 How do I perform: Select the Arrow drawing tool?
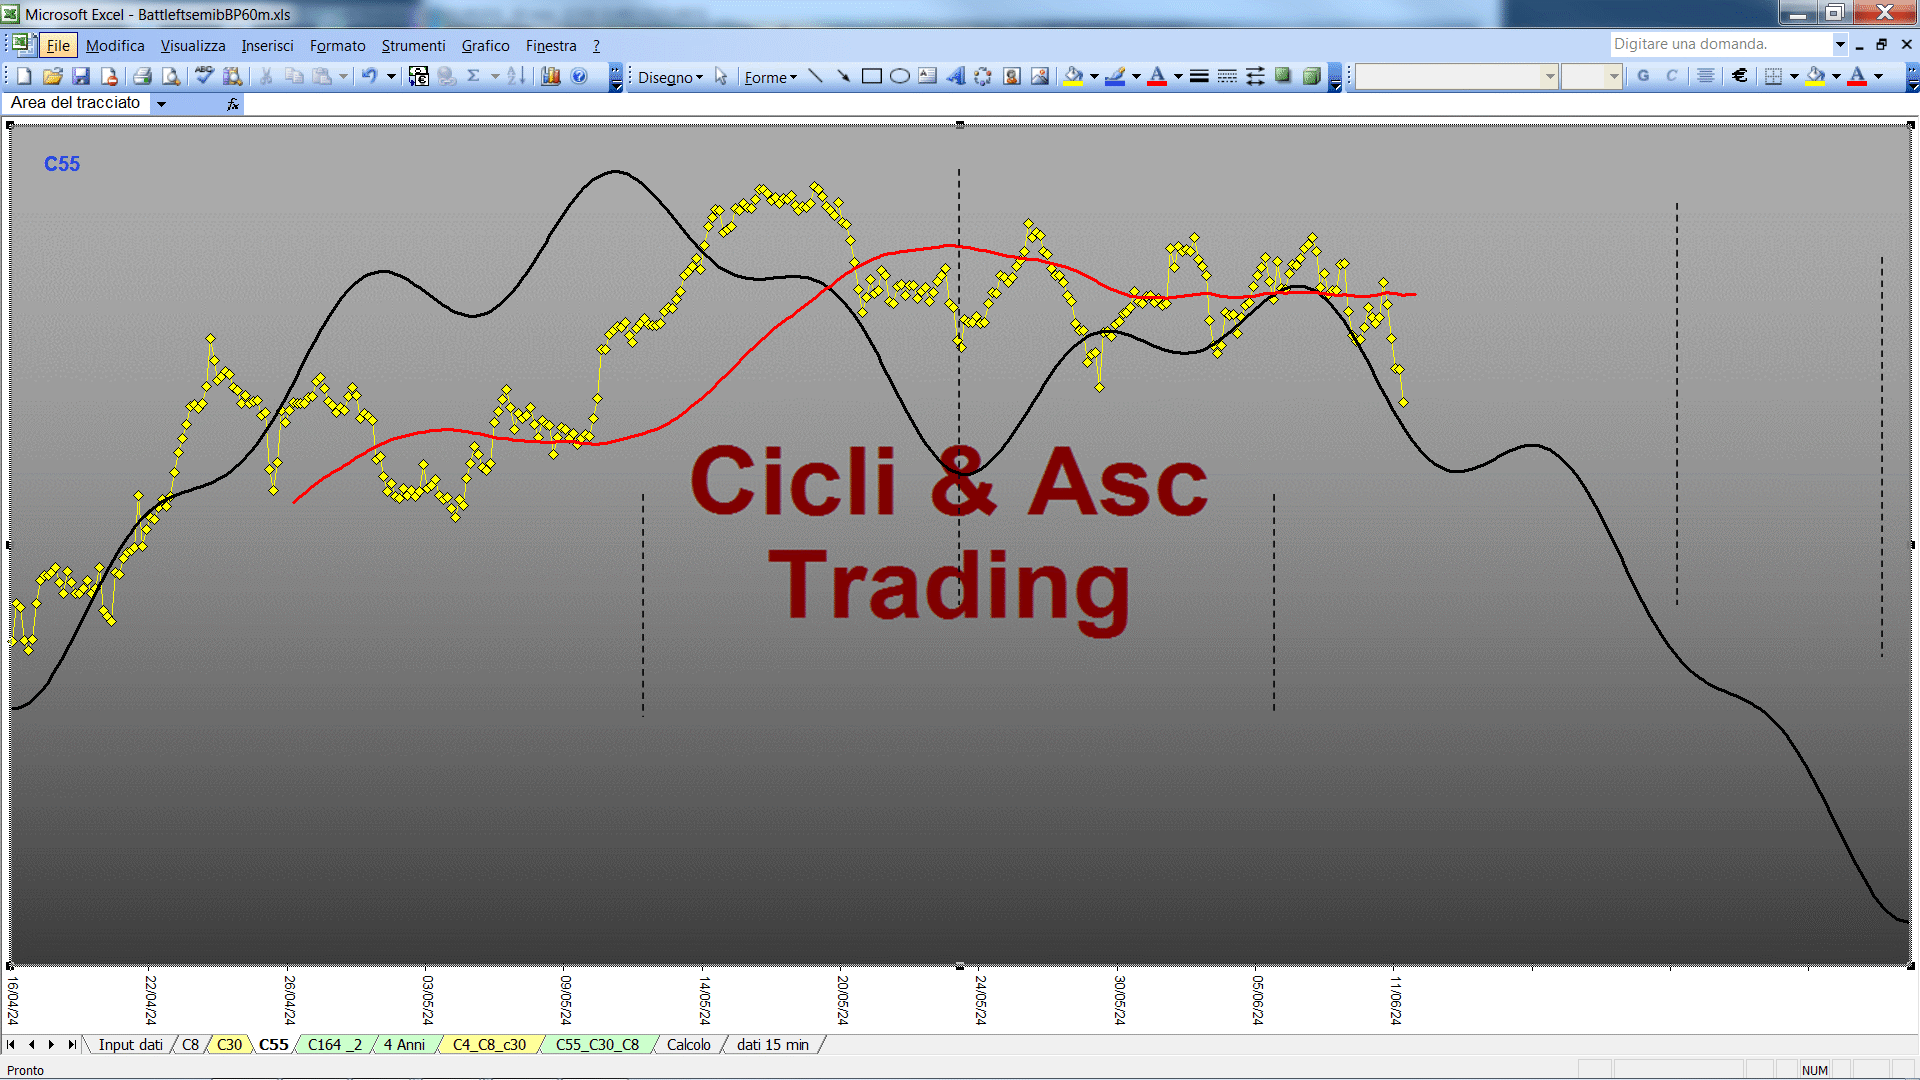tap(843, 76)
